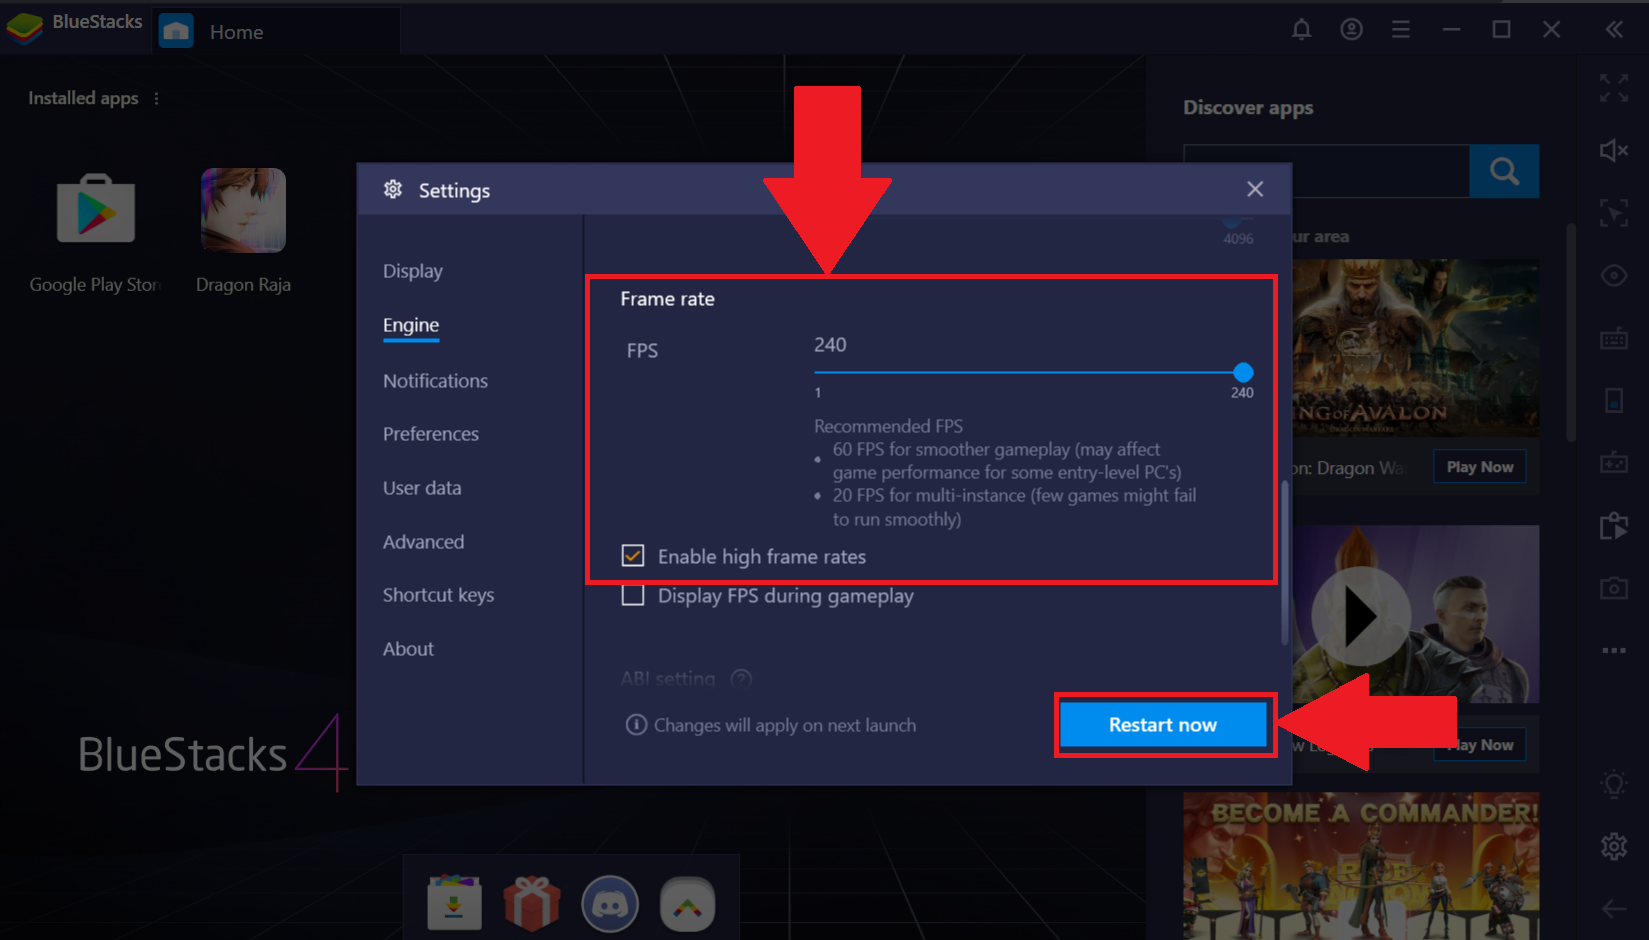The image size is (1649, 940).
Task: Go back using the sidebar arrow
Action: pyautogui.click(x=1614, y=909)
